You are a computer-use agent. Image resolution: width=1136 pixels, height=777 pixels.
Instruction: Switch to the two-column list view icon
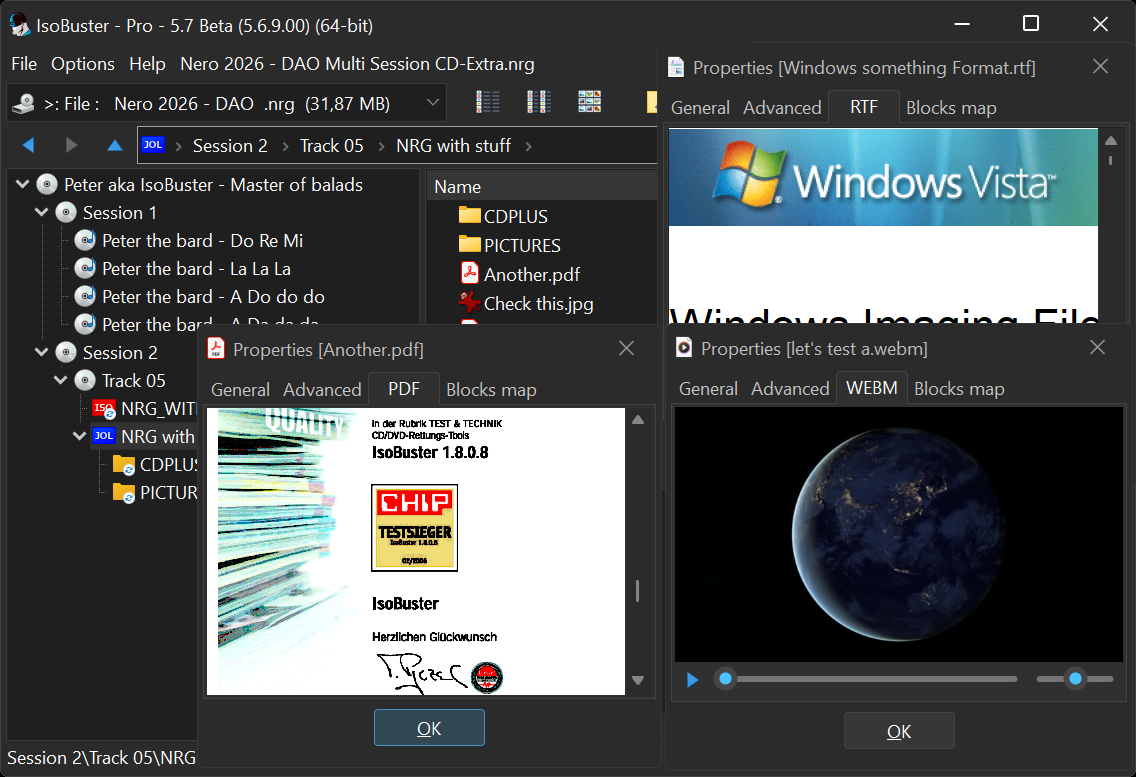[x=539, y=102]
